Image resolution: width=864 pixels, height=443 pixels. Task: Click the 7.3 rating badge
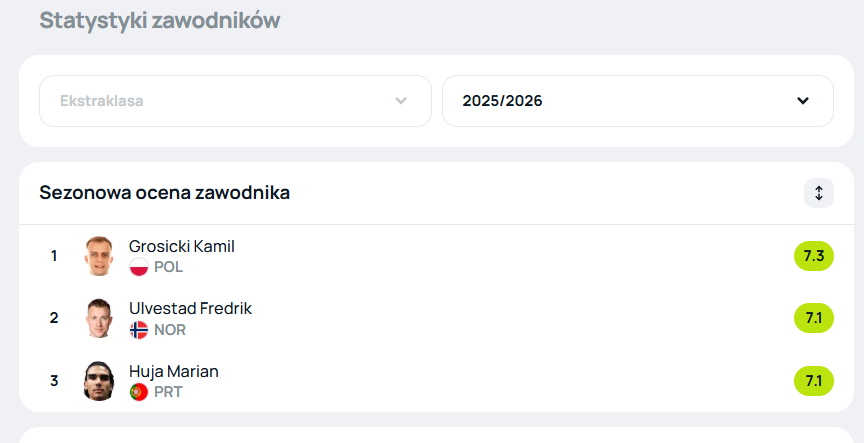pyautogui.click(x=814, y=256)
